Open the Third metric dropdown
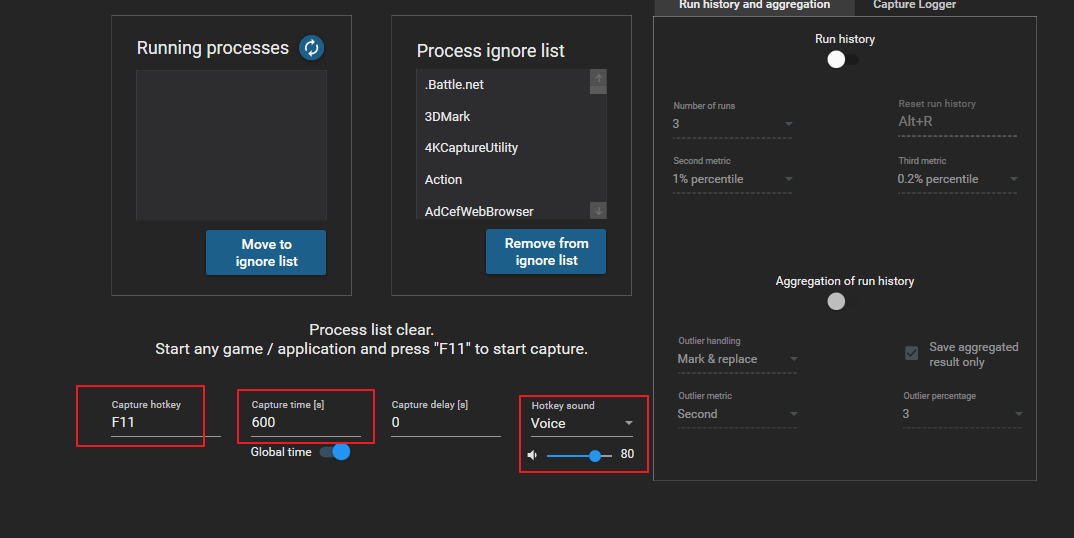Viewport: 1074px width, 538px height. (x=957, y=179)
